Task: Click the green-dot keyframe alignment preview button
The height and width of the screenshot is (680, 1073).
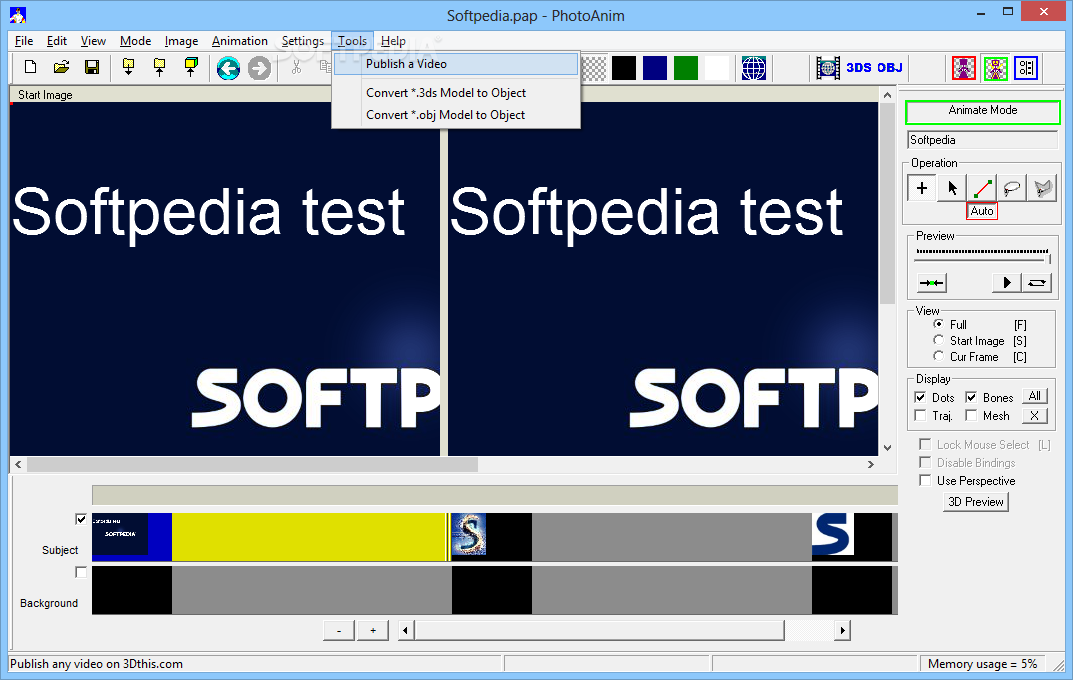Action: [x=931, y=283]
